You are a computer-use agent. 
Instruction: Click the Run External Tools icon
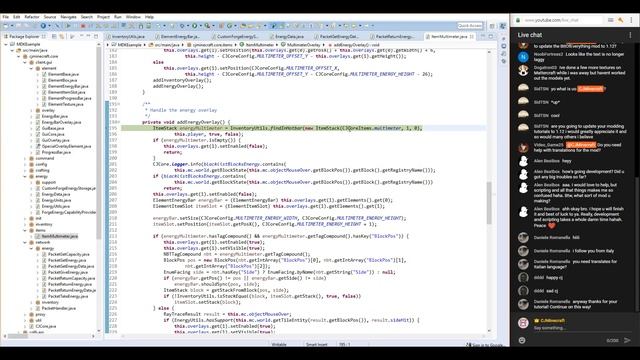coord(208,26)
